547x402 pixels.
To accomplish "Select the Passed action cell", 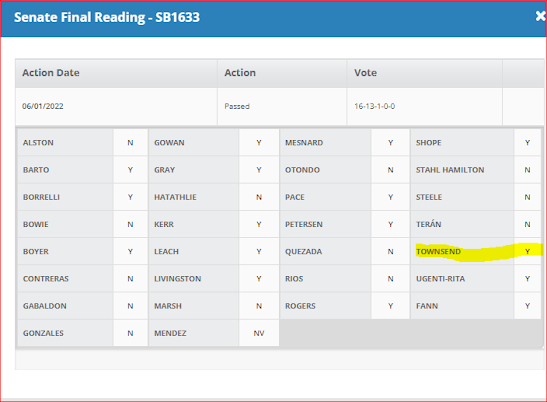I will [282, 106].
